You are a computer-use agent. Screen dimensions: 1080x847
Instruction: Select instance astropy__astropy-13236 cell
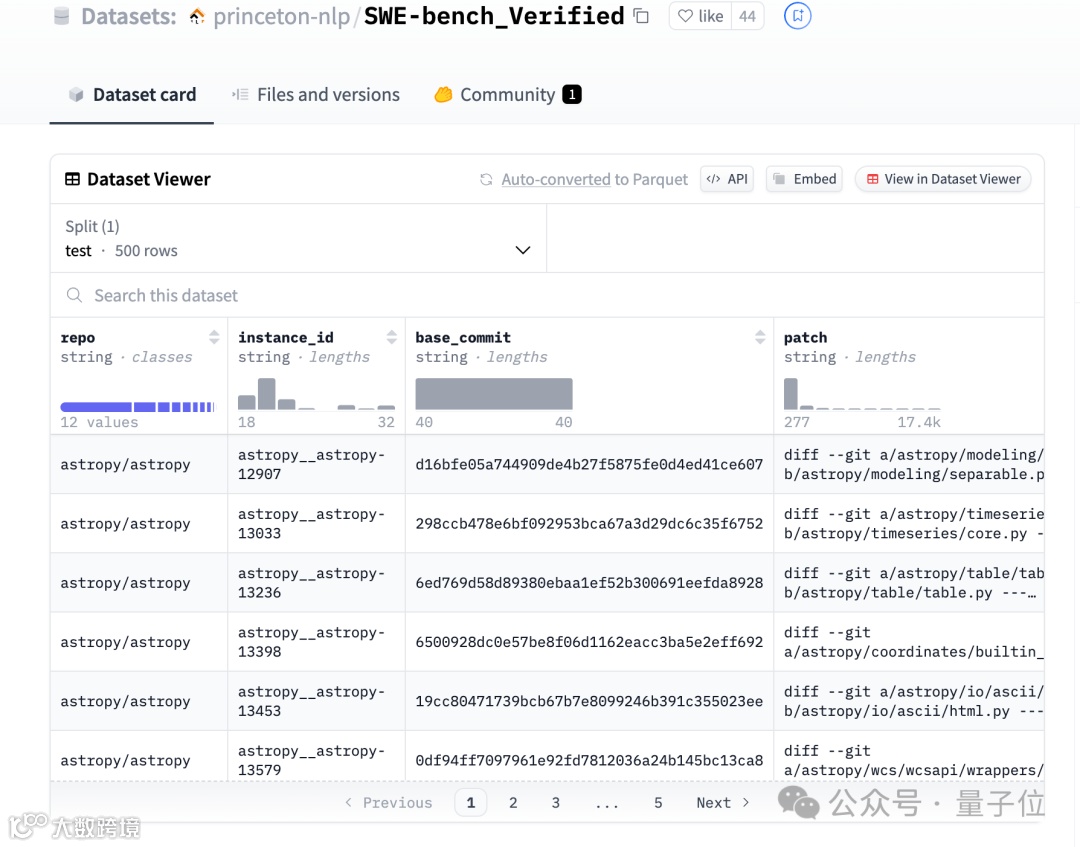click(x=316, y=583)
